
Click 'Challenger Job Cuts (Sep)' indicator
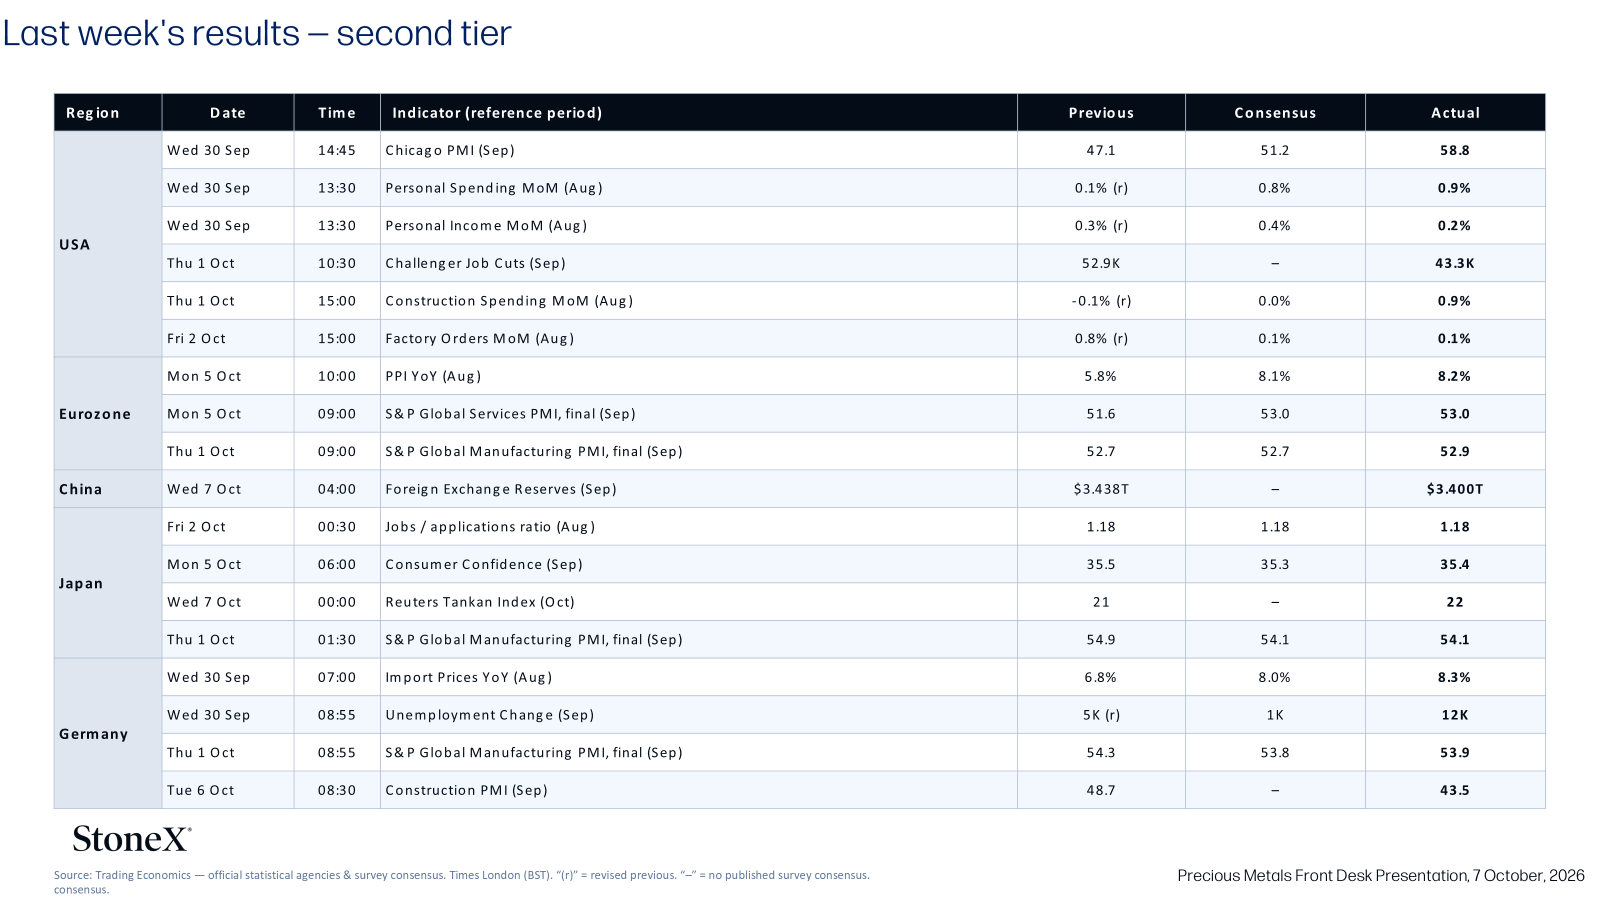coord(476,263)
